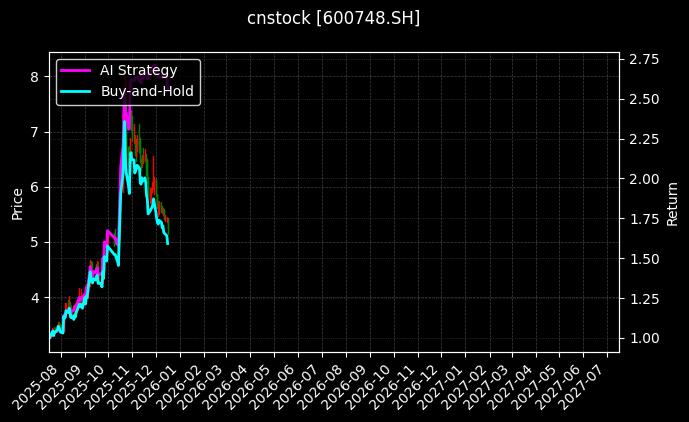This screenshot has width=689, height=422.
Task: Click the 2.00 return tick label
Action: (643, 179)
